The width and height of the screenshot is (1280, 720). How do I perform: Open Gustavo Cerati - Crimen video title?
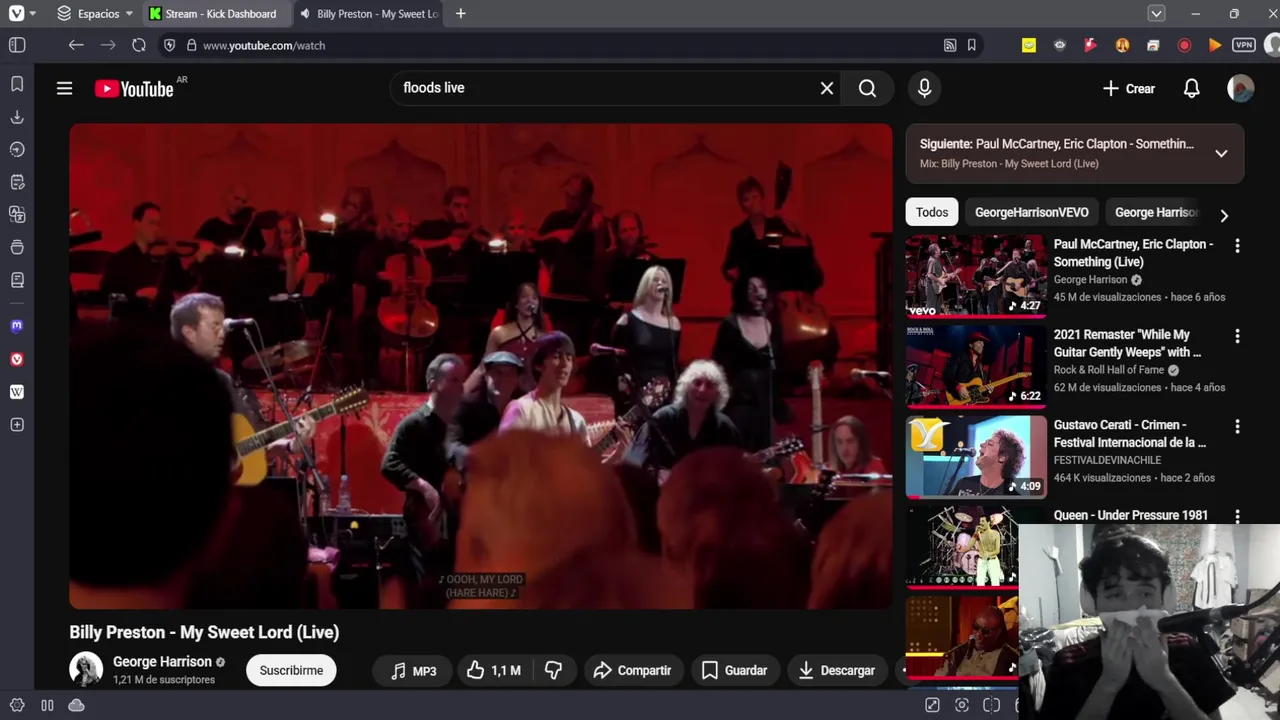1130,433
